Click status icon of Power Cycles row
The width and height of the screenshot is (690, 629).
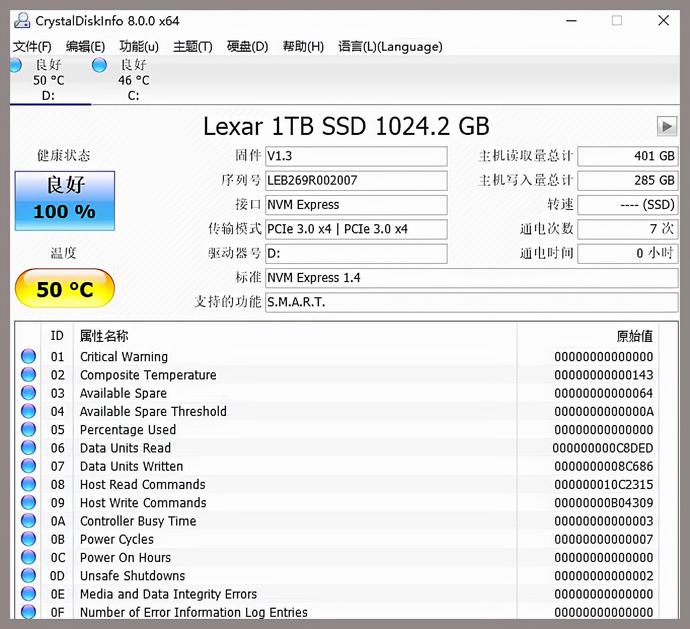[29, 539]
